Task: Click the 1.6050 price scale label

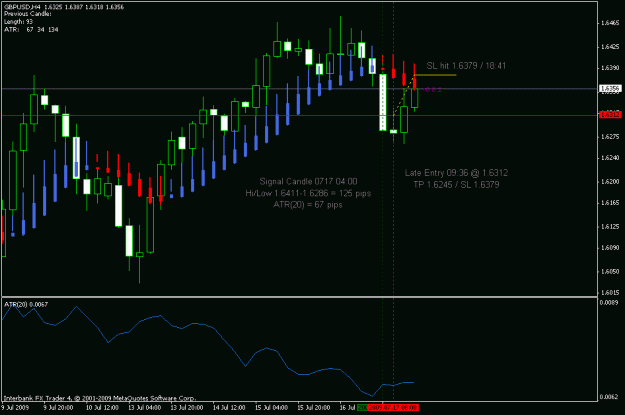Action: [610, 271]
